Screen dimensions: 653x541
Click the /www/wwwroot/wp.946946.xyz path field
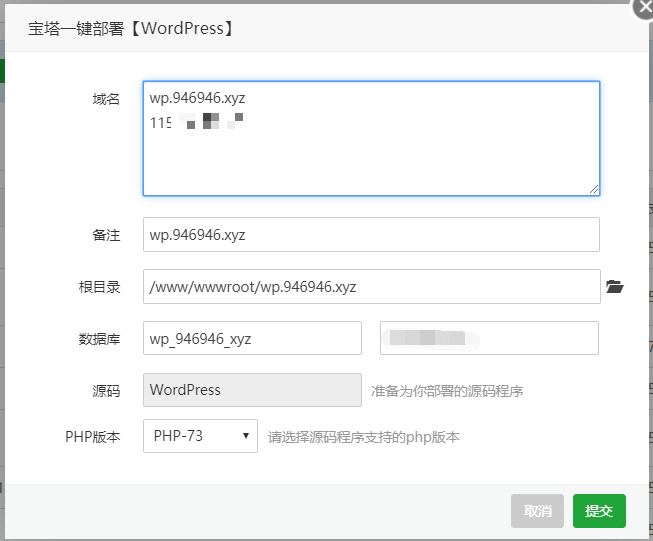[x=371, y=287]
